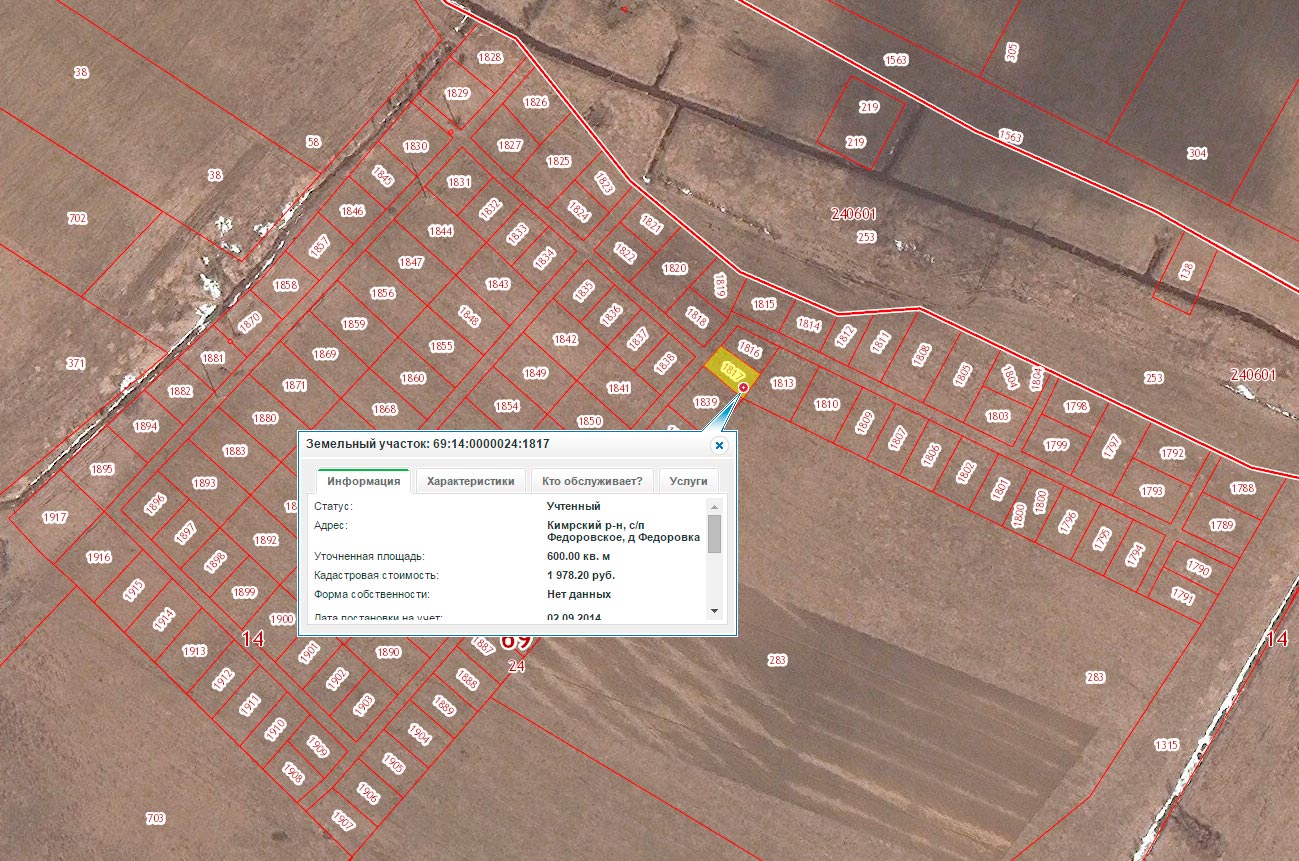This screenshot has height=861, width=1299.
Task: Click parcel label 1799
Action: click(1056, 445)
